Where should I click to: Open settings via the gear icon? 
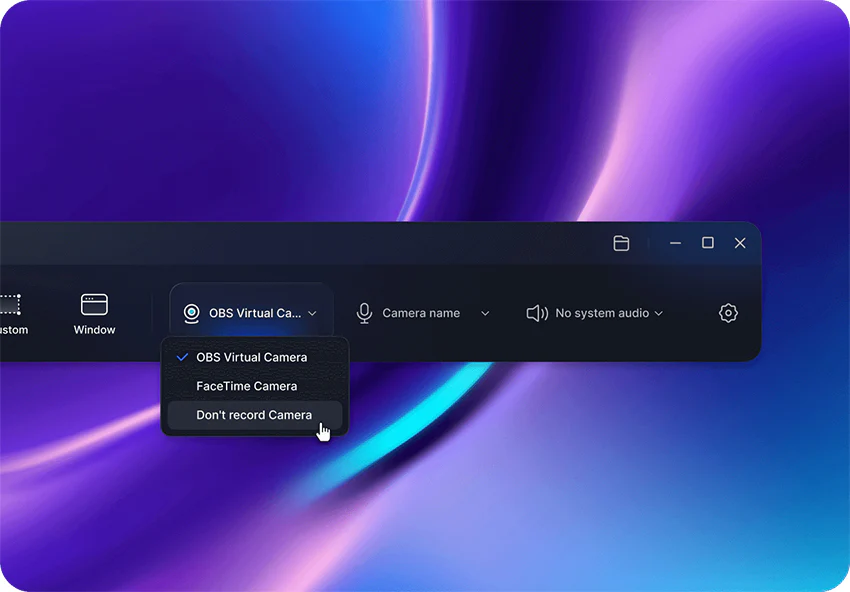pos(728,313)
